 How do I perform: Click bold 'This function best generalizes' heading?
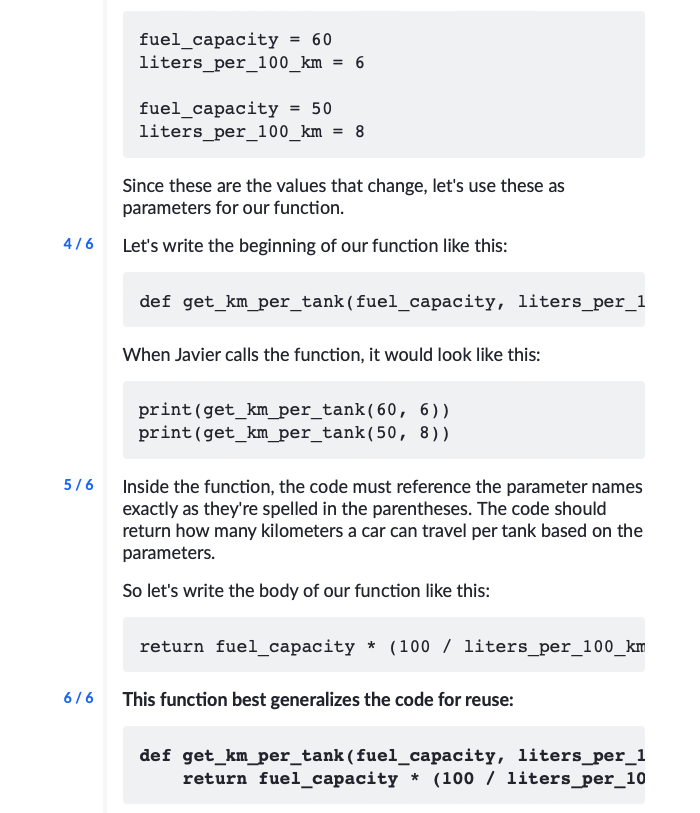(x=318, y=699)
